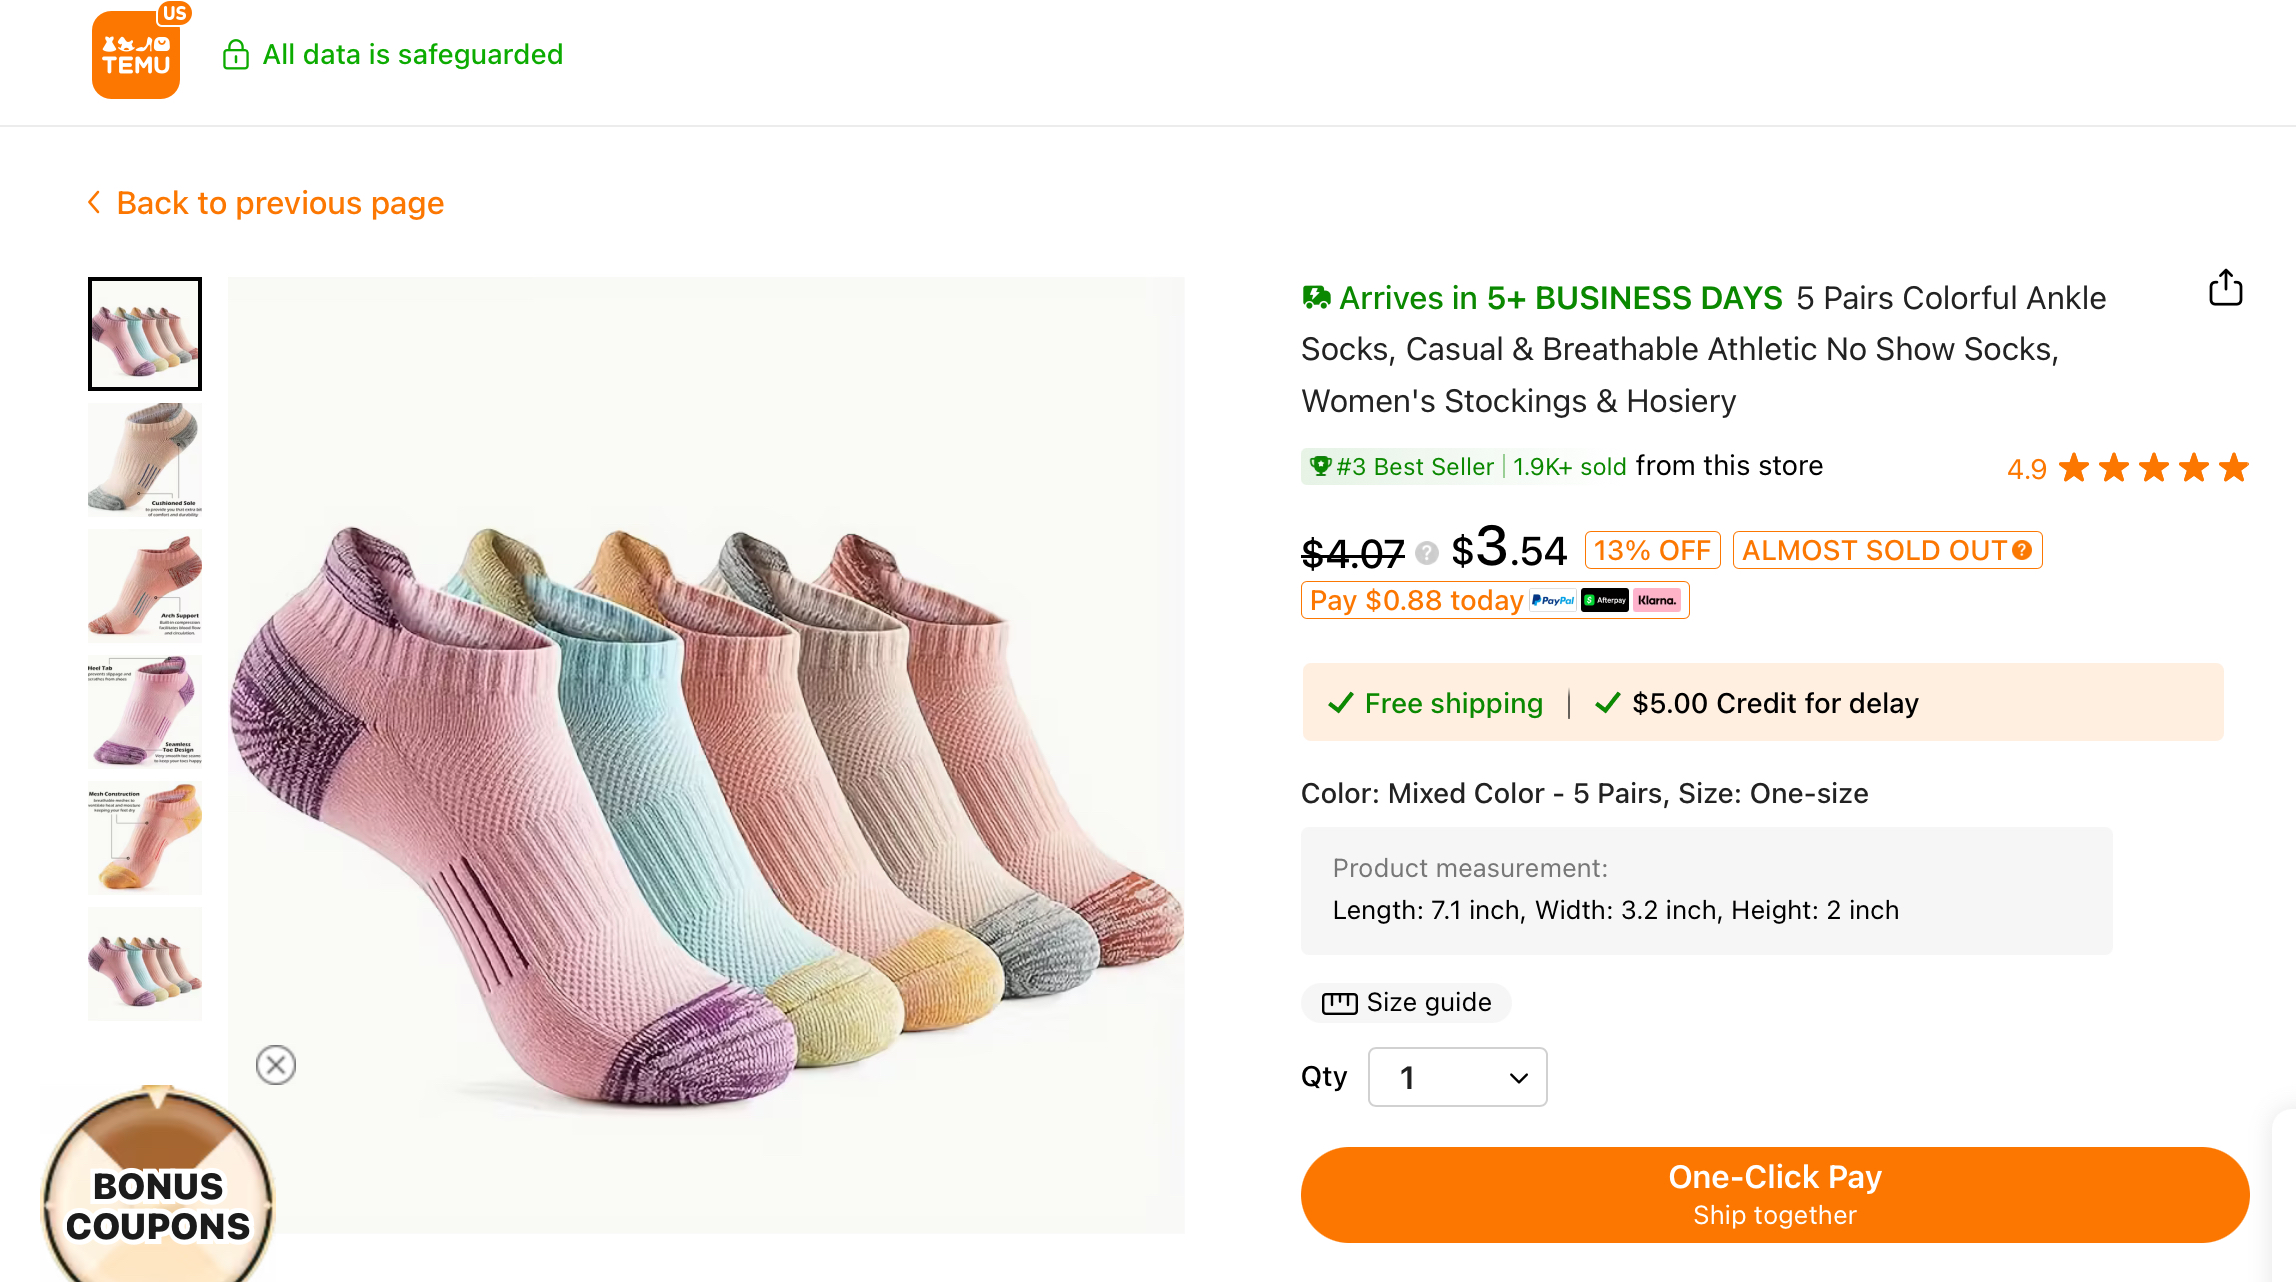Screen dimensions: 2296x1282
Task: Open the Bonus Coupons wheel
Action: tap(157, 1186)
